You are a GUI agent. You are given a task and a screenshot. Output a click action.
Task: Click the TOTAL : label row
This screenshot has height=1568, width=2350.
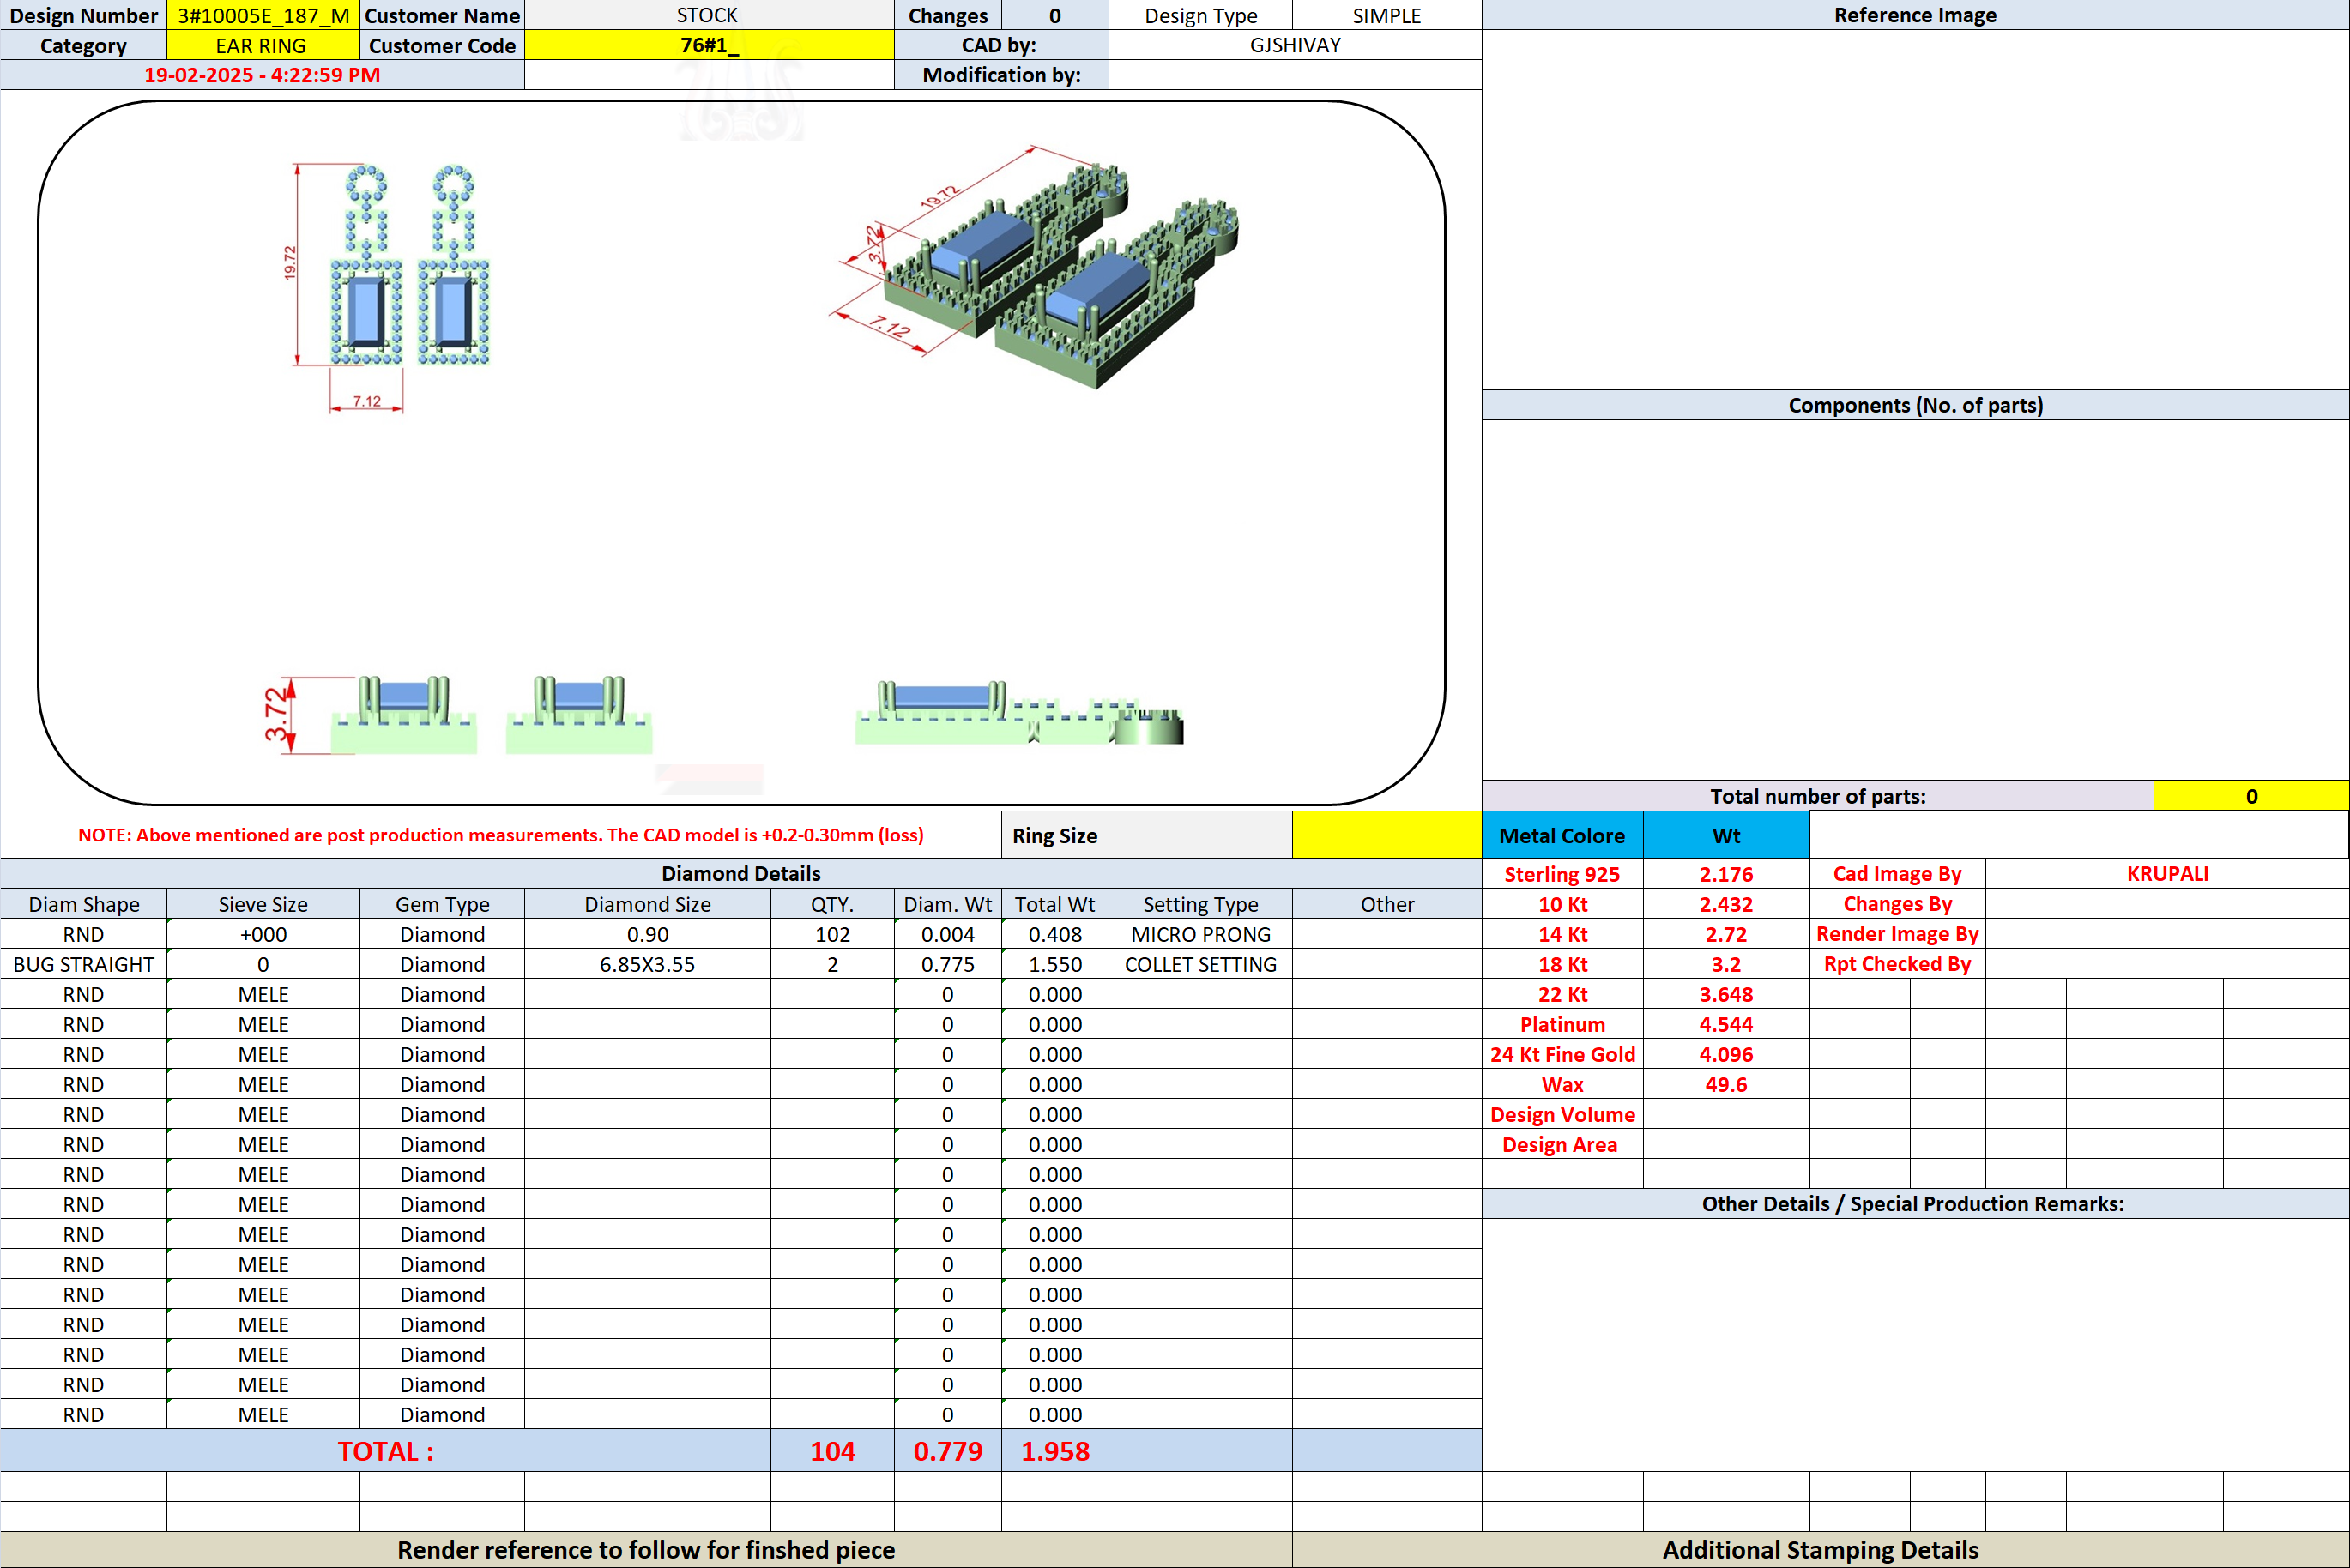pyautogui.click(x=386, y=1451)
